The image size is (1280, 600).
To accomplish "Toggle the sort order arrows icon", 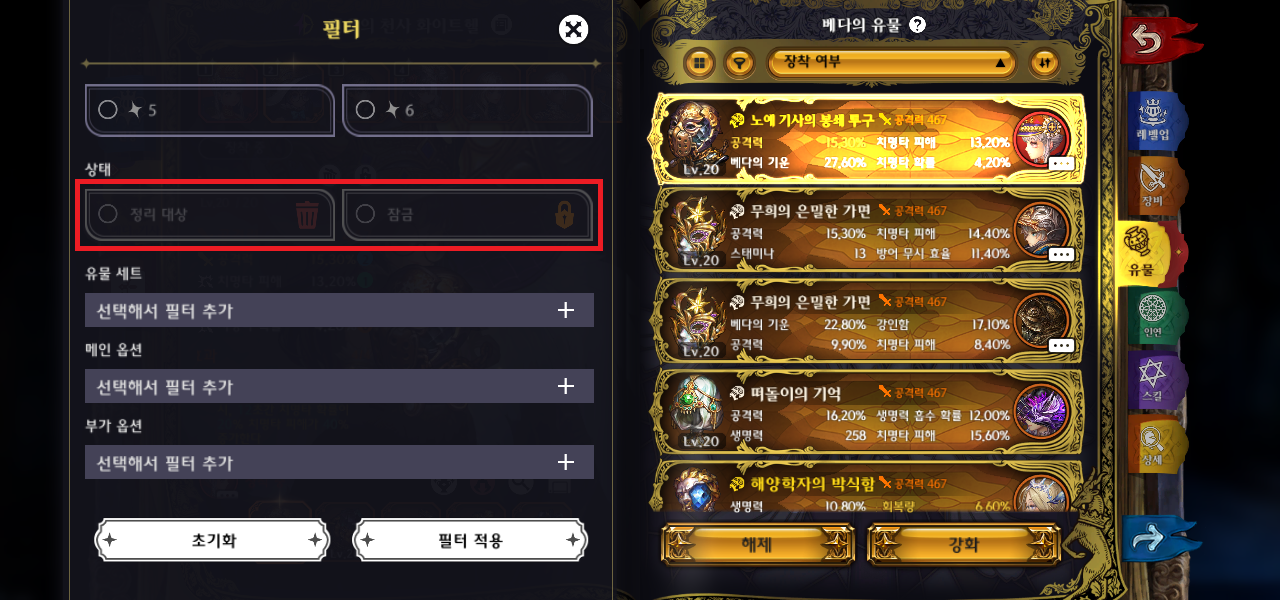I will click(x=1045, y=62).
